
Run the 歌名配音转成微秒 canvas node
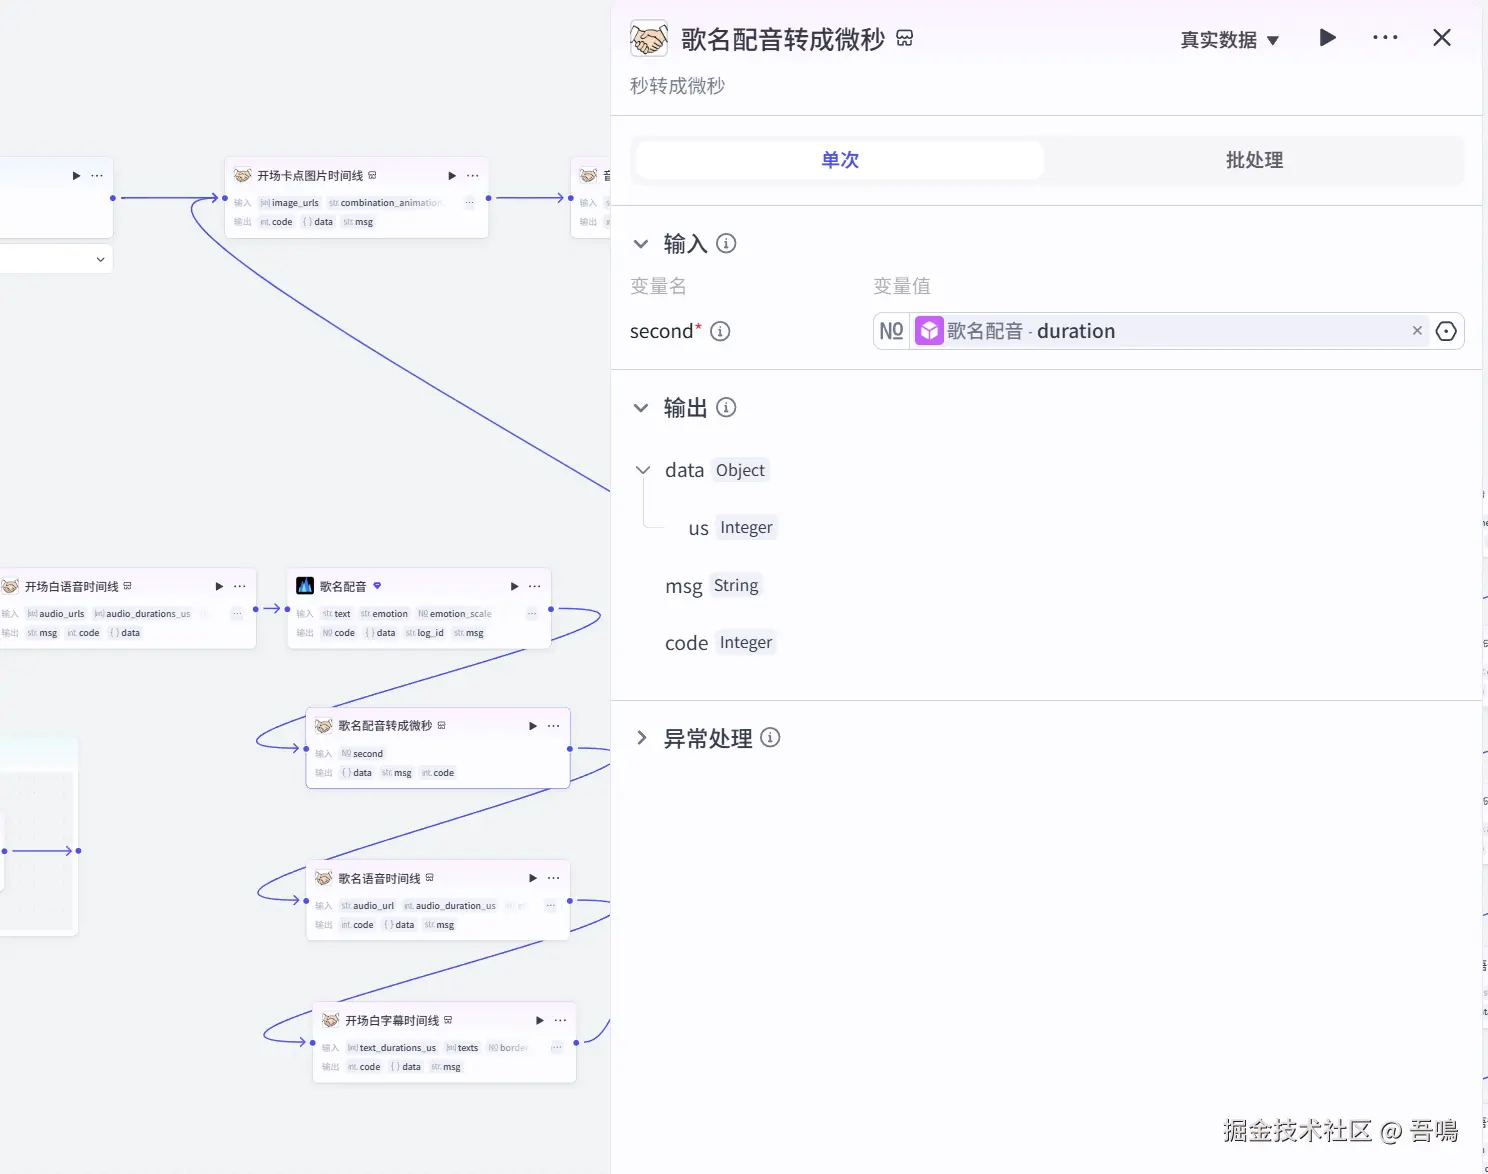coord(533,726)
